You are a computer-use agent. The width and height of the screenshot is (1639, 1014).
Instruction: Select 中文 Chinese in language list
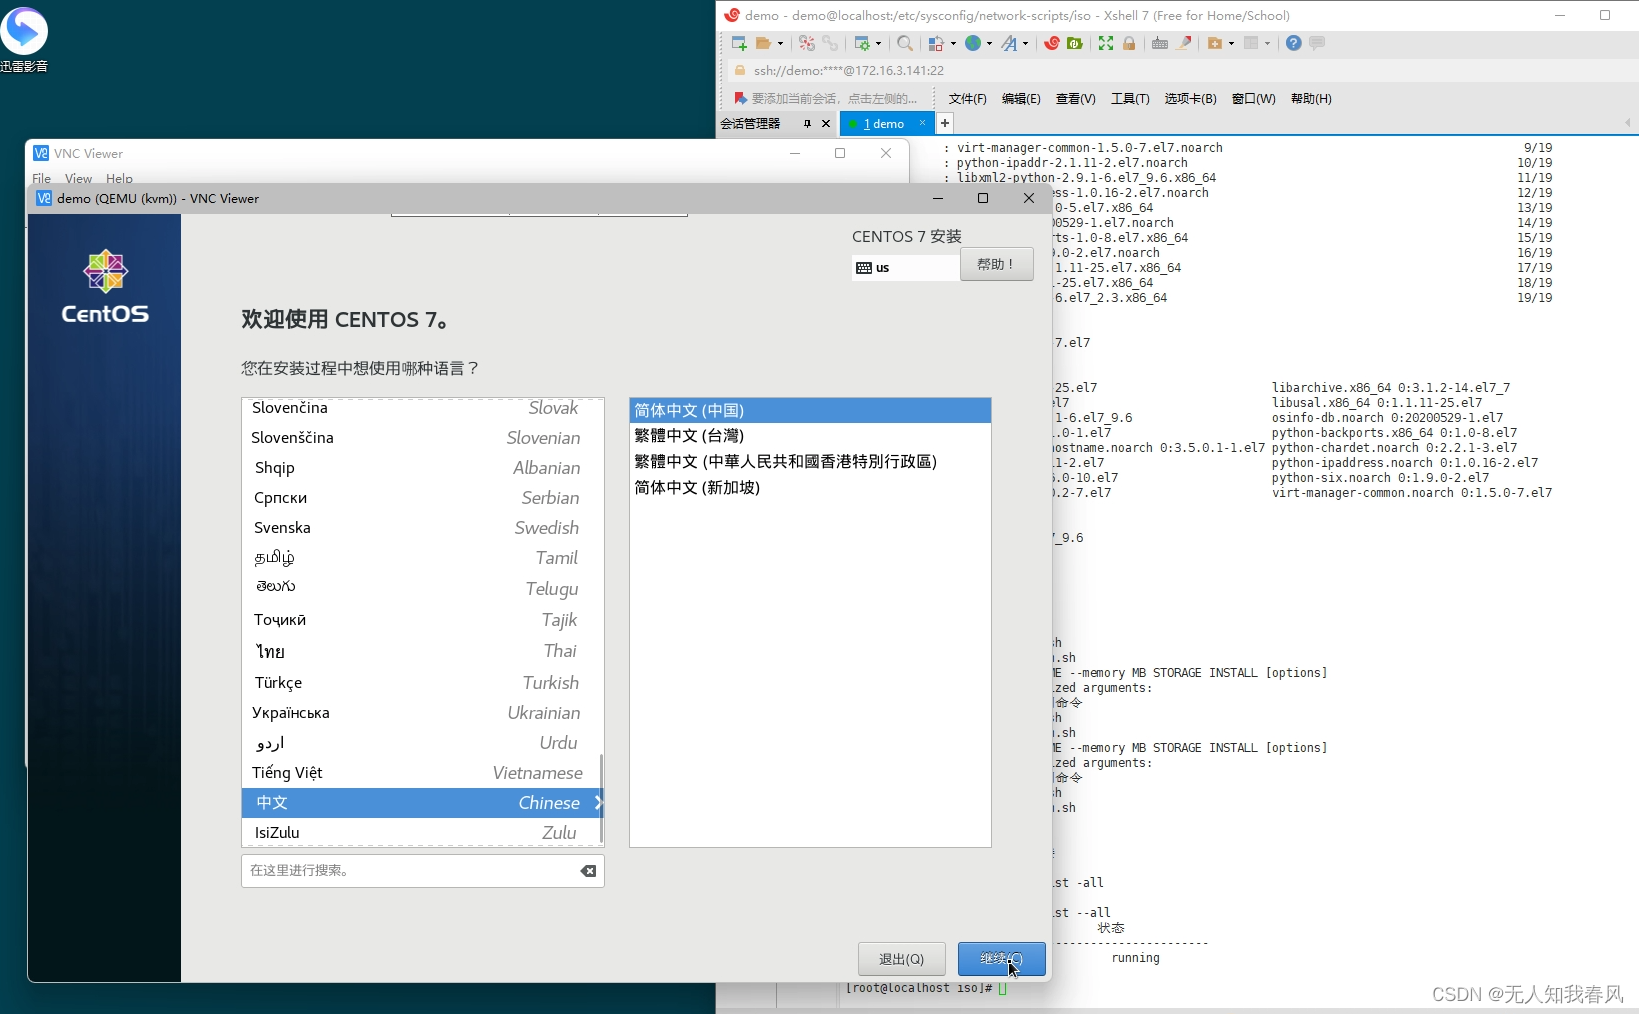pos(421,803)
